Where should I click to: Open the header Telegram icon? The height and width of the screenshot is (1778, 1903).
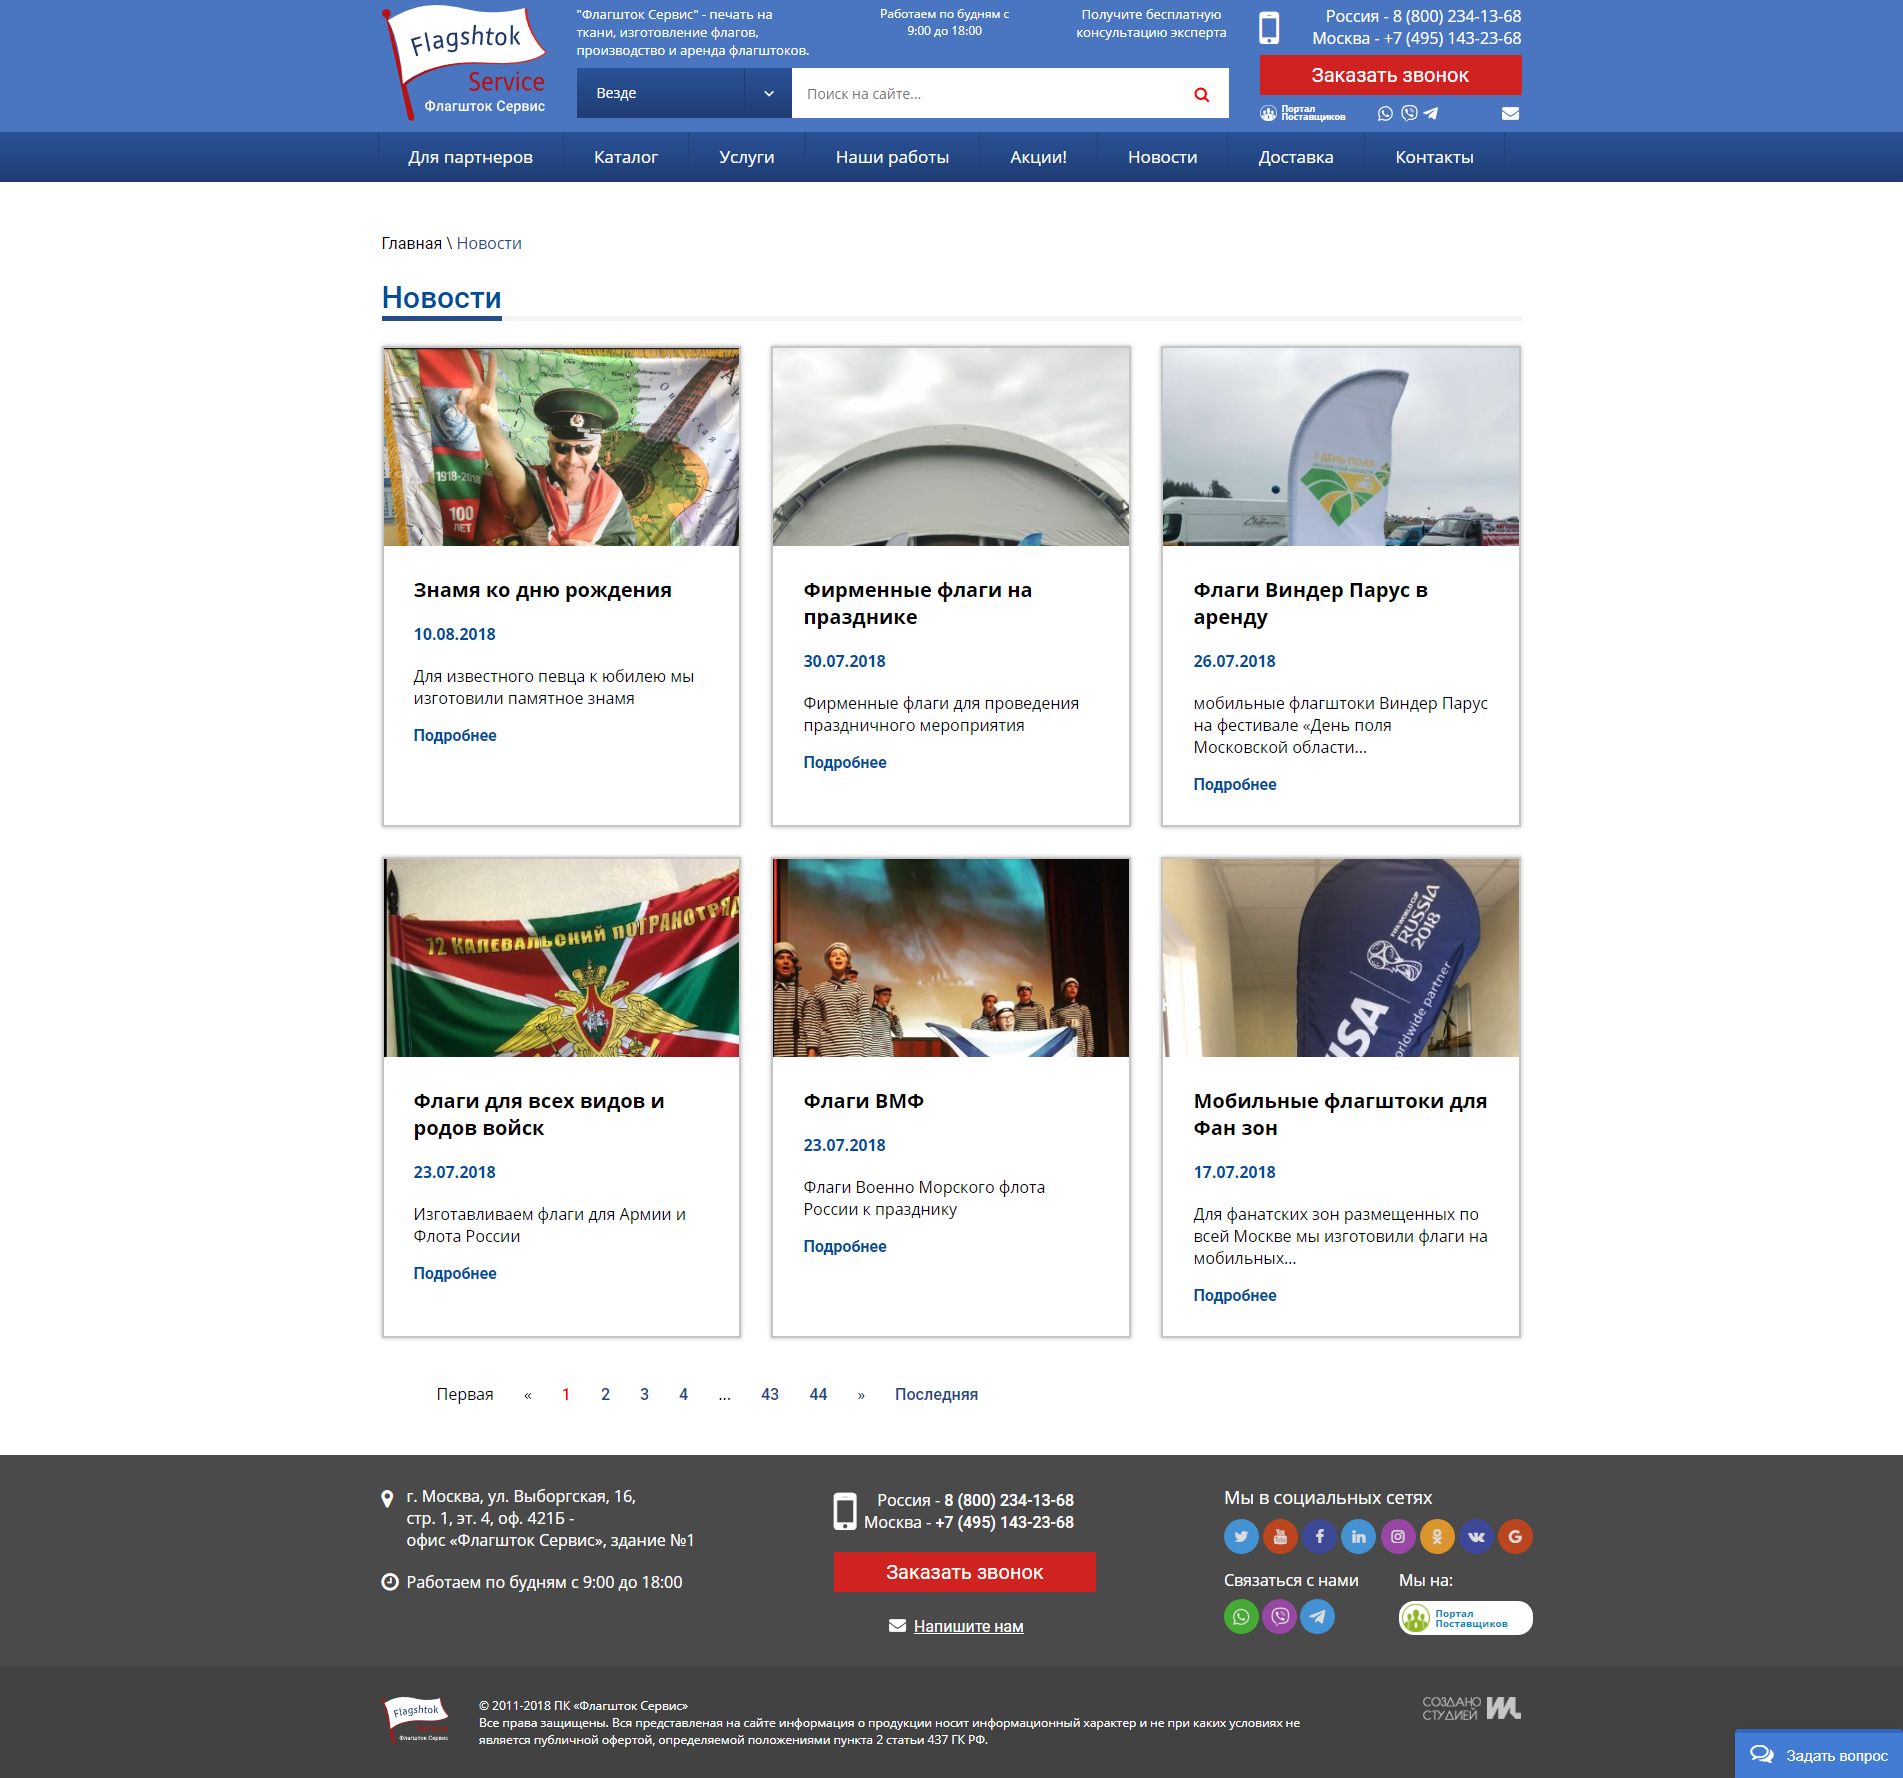[x=1431, y=114]
